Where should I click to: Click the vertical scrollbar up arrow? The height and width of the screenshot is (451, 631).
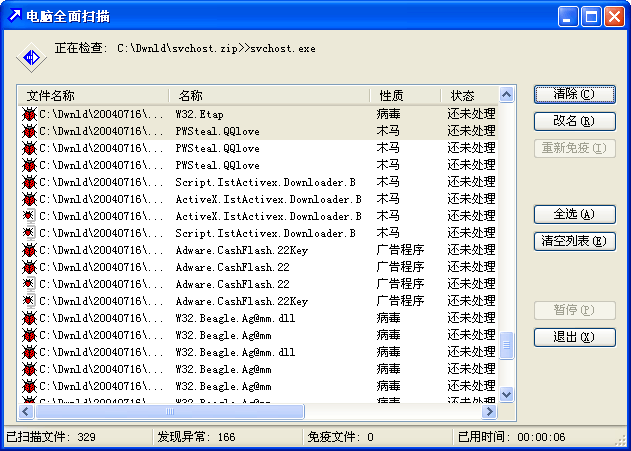[506, 96]
